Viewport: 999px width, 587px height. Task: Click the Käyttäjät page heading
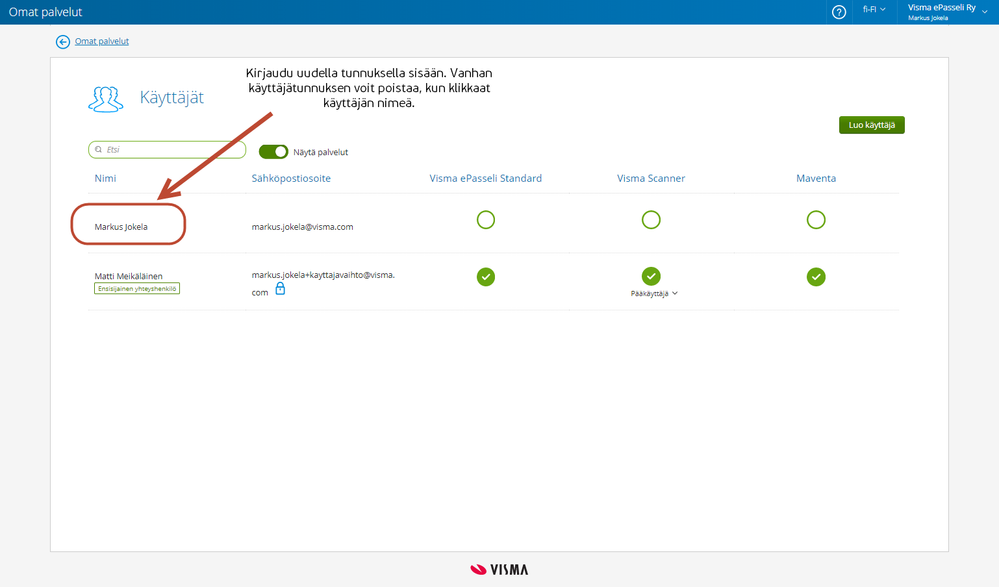172,98
